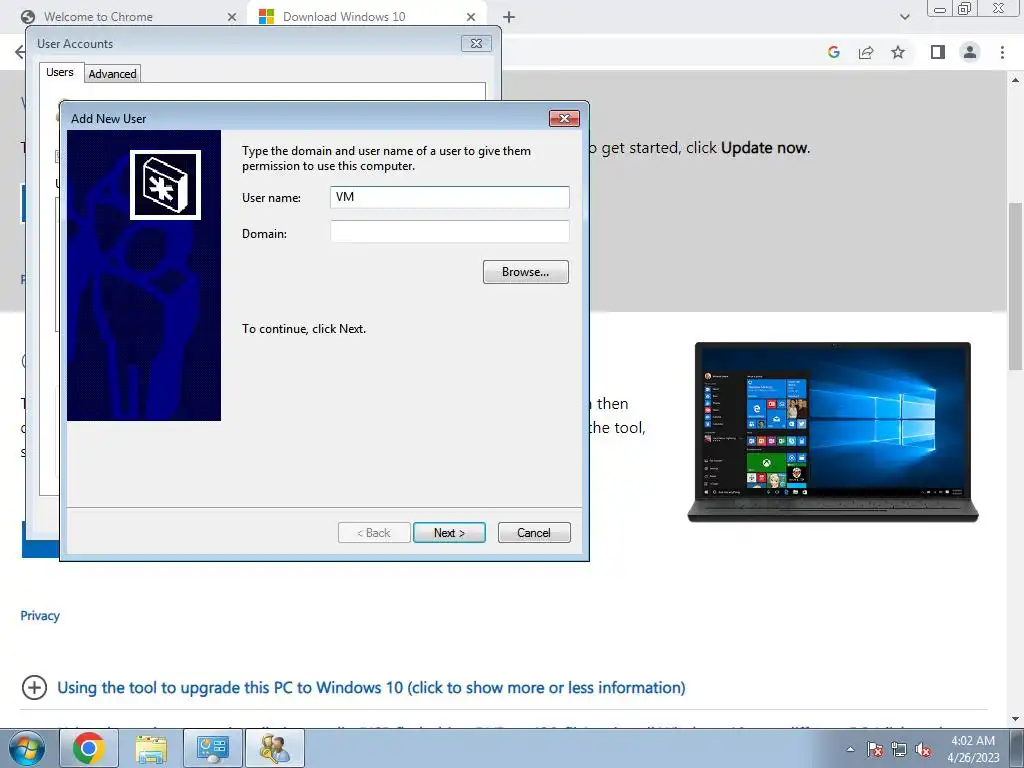Open Control Panel taskbar icon
Viewport: 1024px width, 768px height.
[212, 748]
